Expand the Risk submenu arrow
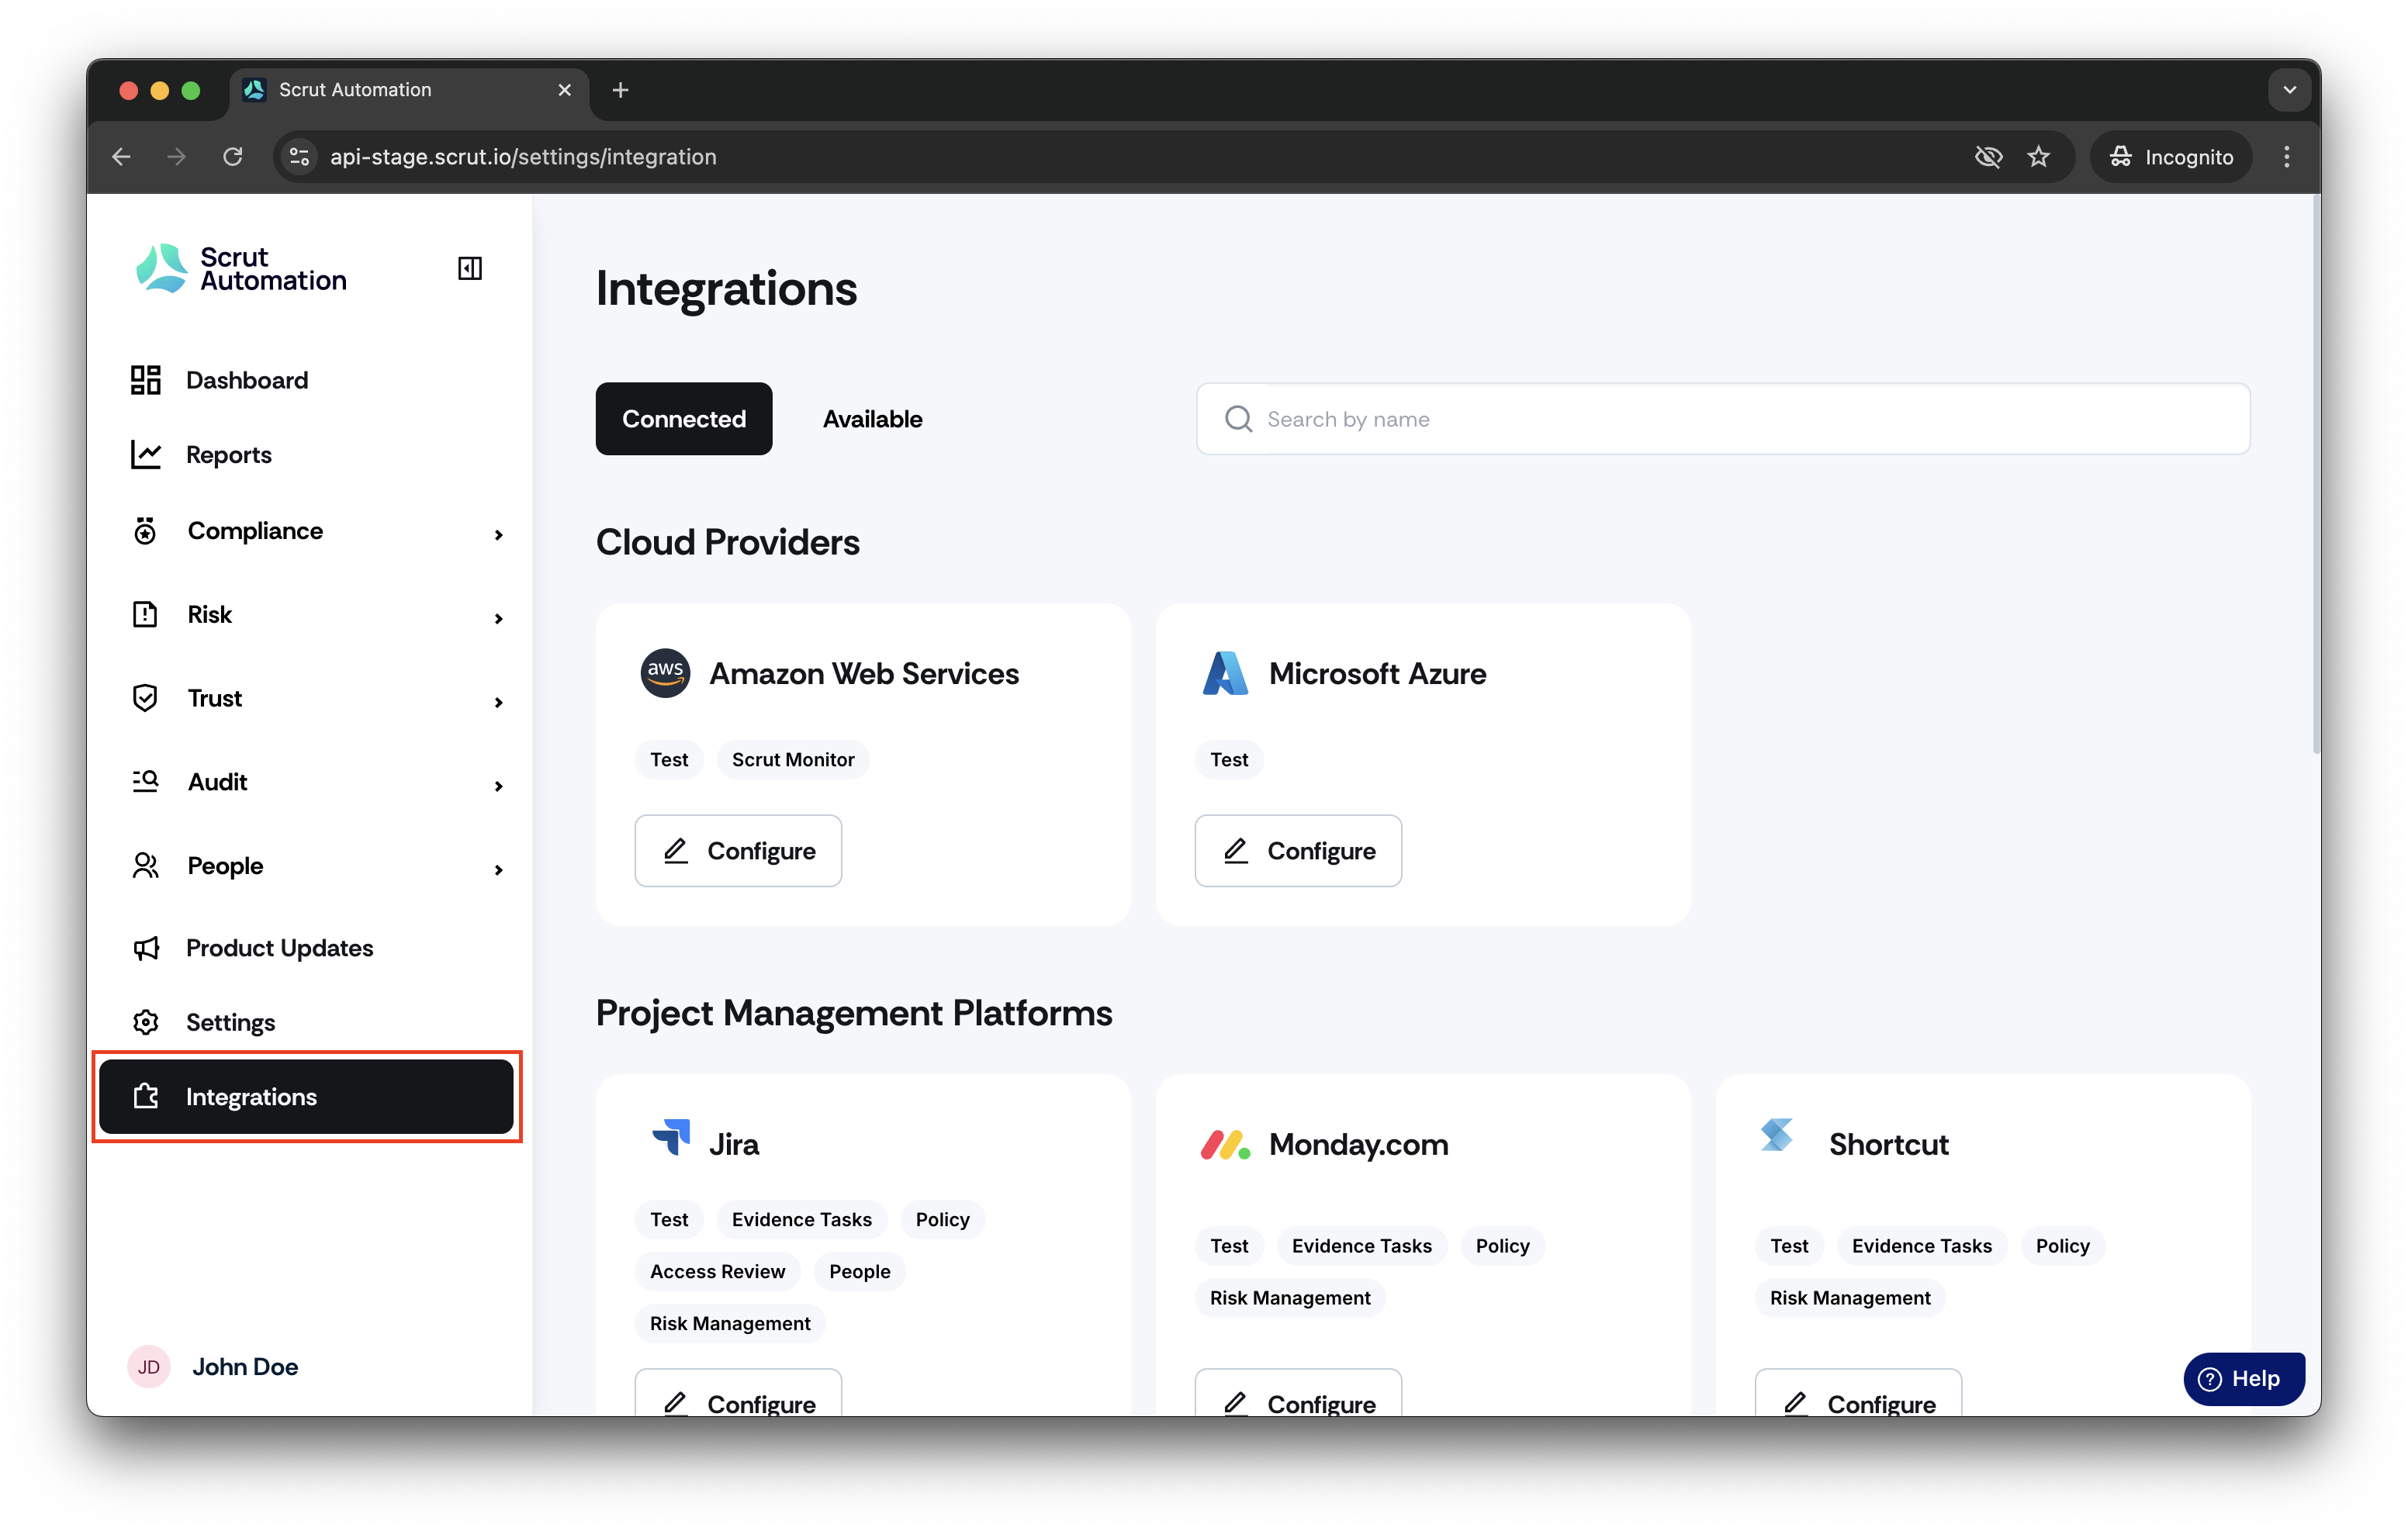 pos(499,619)
